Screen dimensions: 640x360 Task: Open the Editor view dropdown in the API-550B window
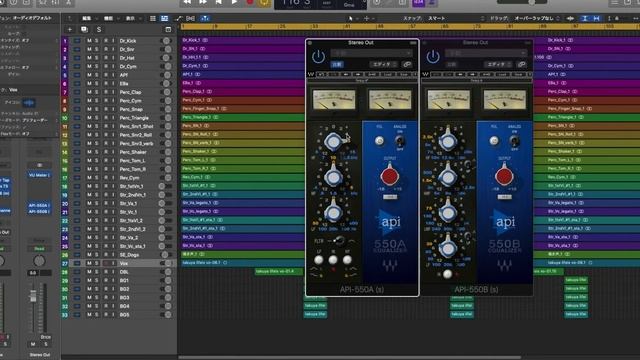pos(498,64)
